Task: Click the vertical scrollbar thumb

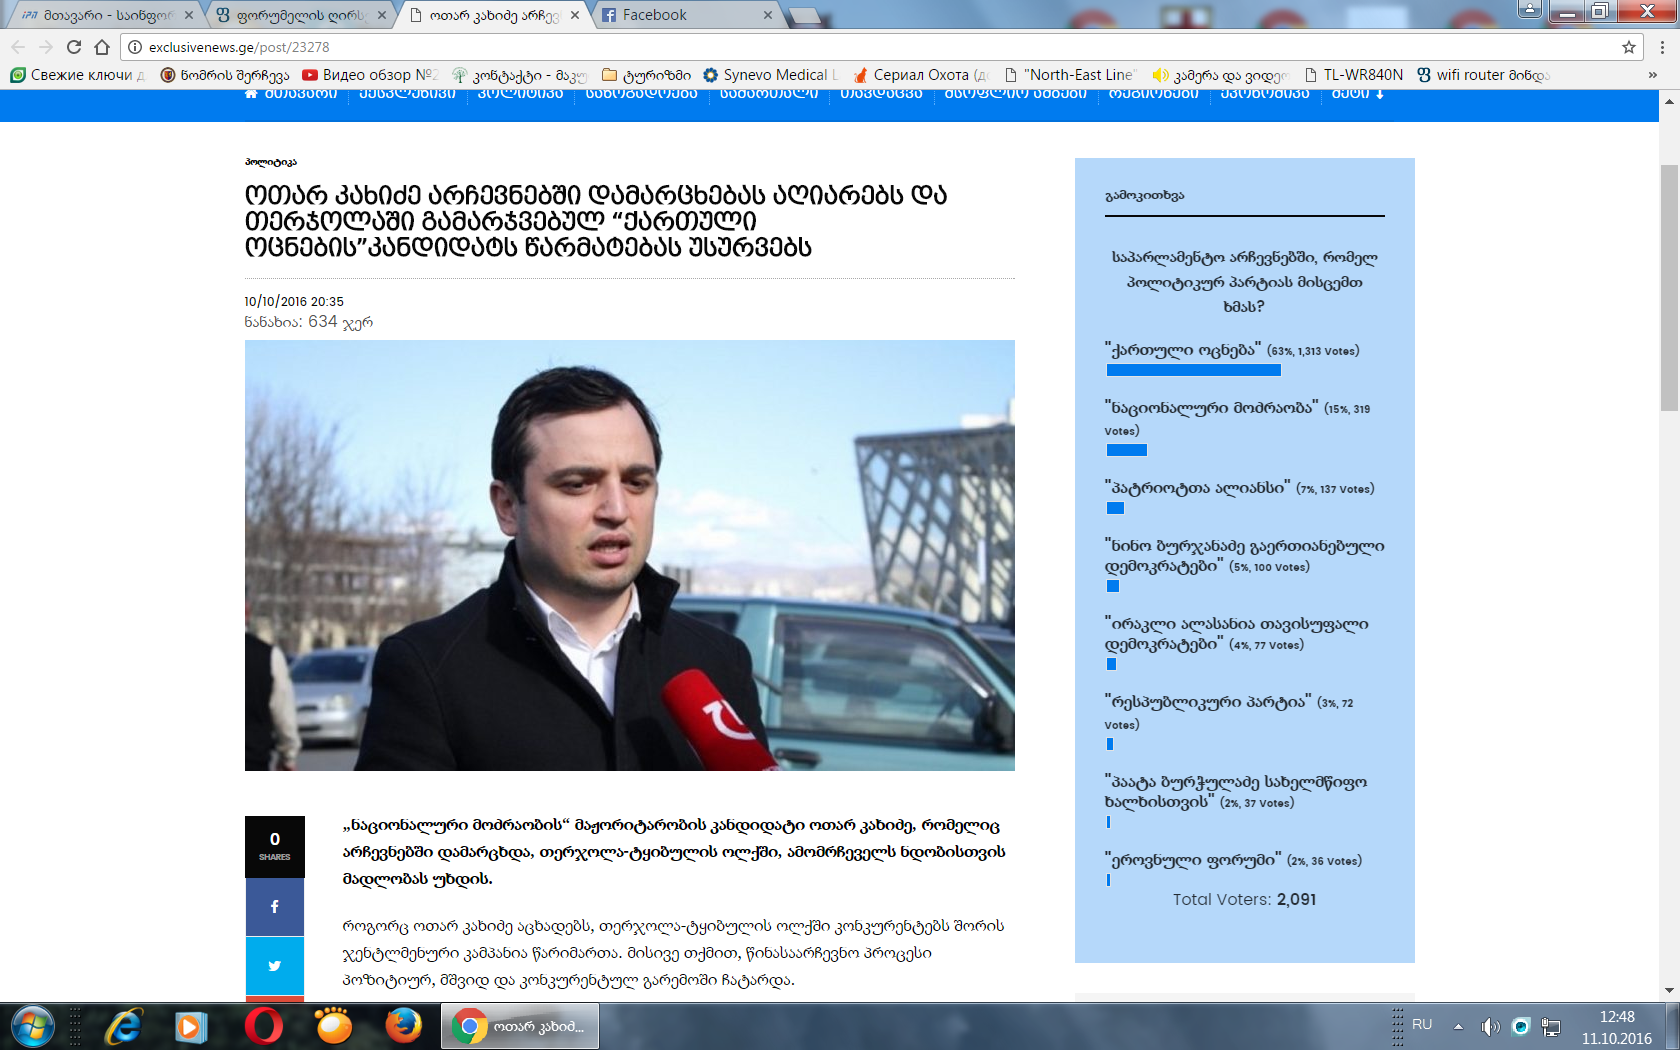Action: (x=1669, y=288)
